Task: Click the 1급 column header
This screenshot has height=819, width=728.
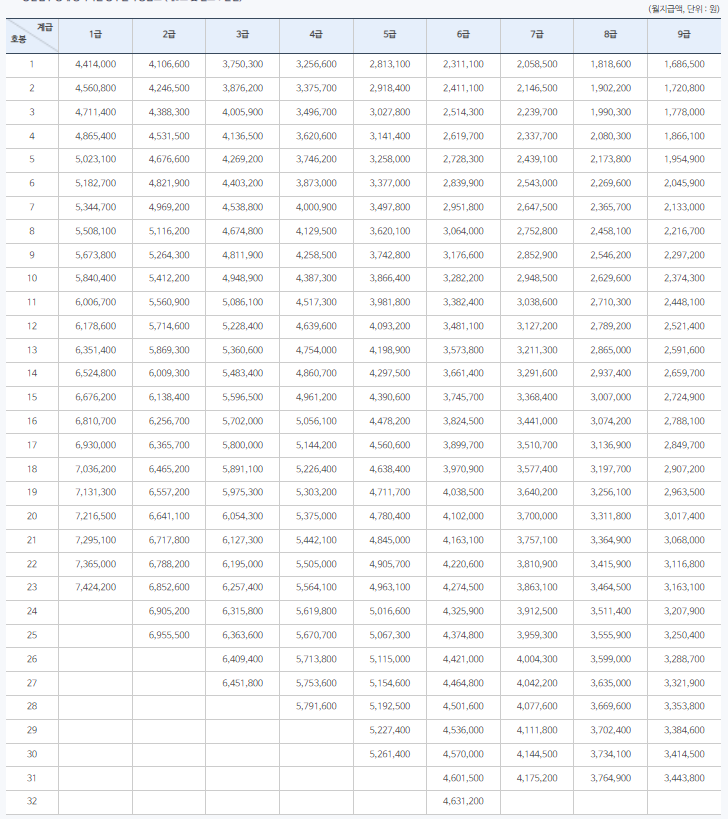Action: point(96,35)
